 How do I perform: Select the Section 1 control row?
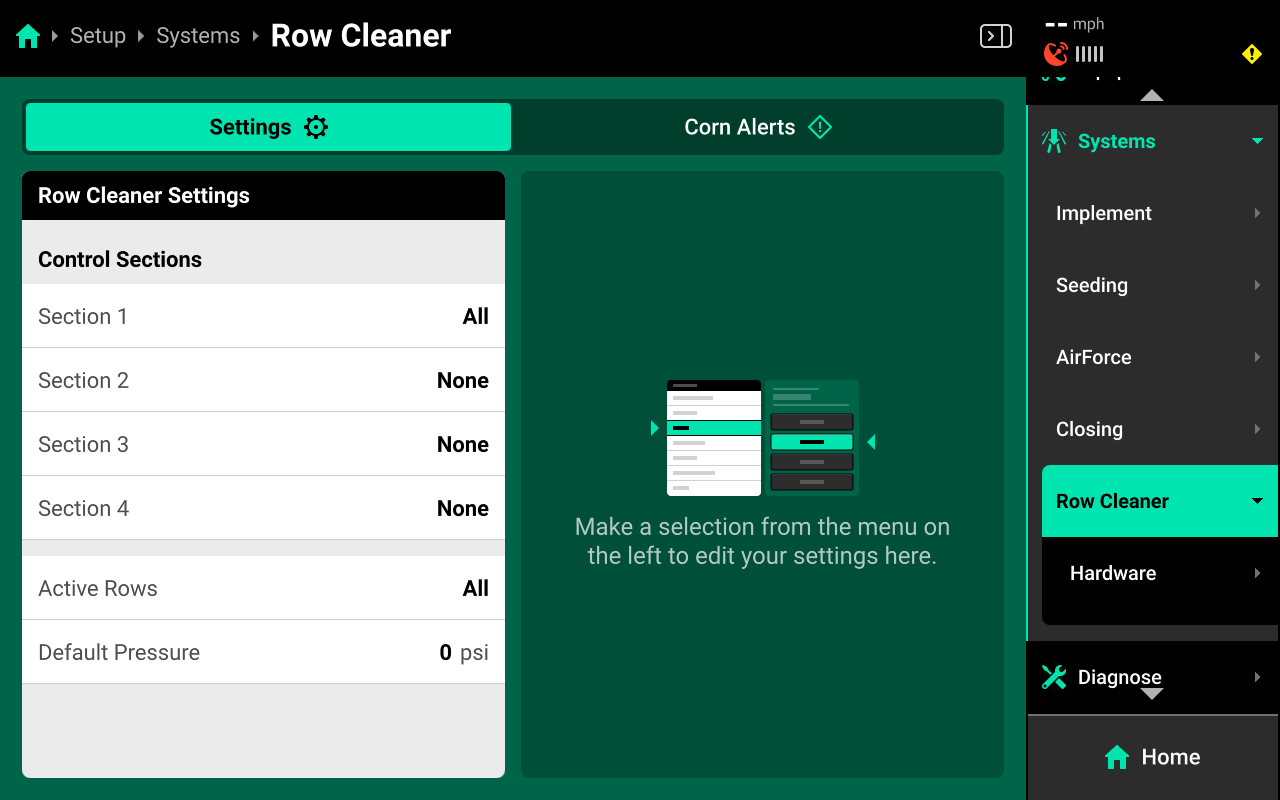pos(263,316)
